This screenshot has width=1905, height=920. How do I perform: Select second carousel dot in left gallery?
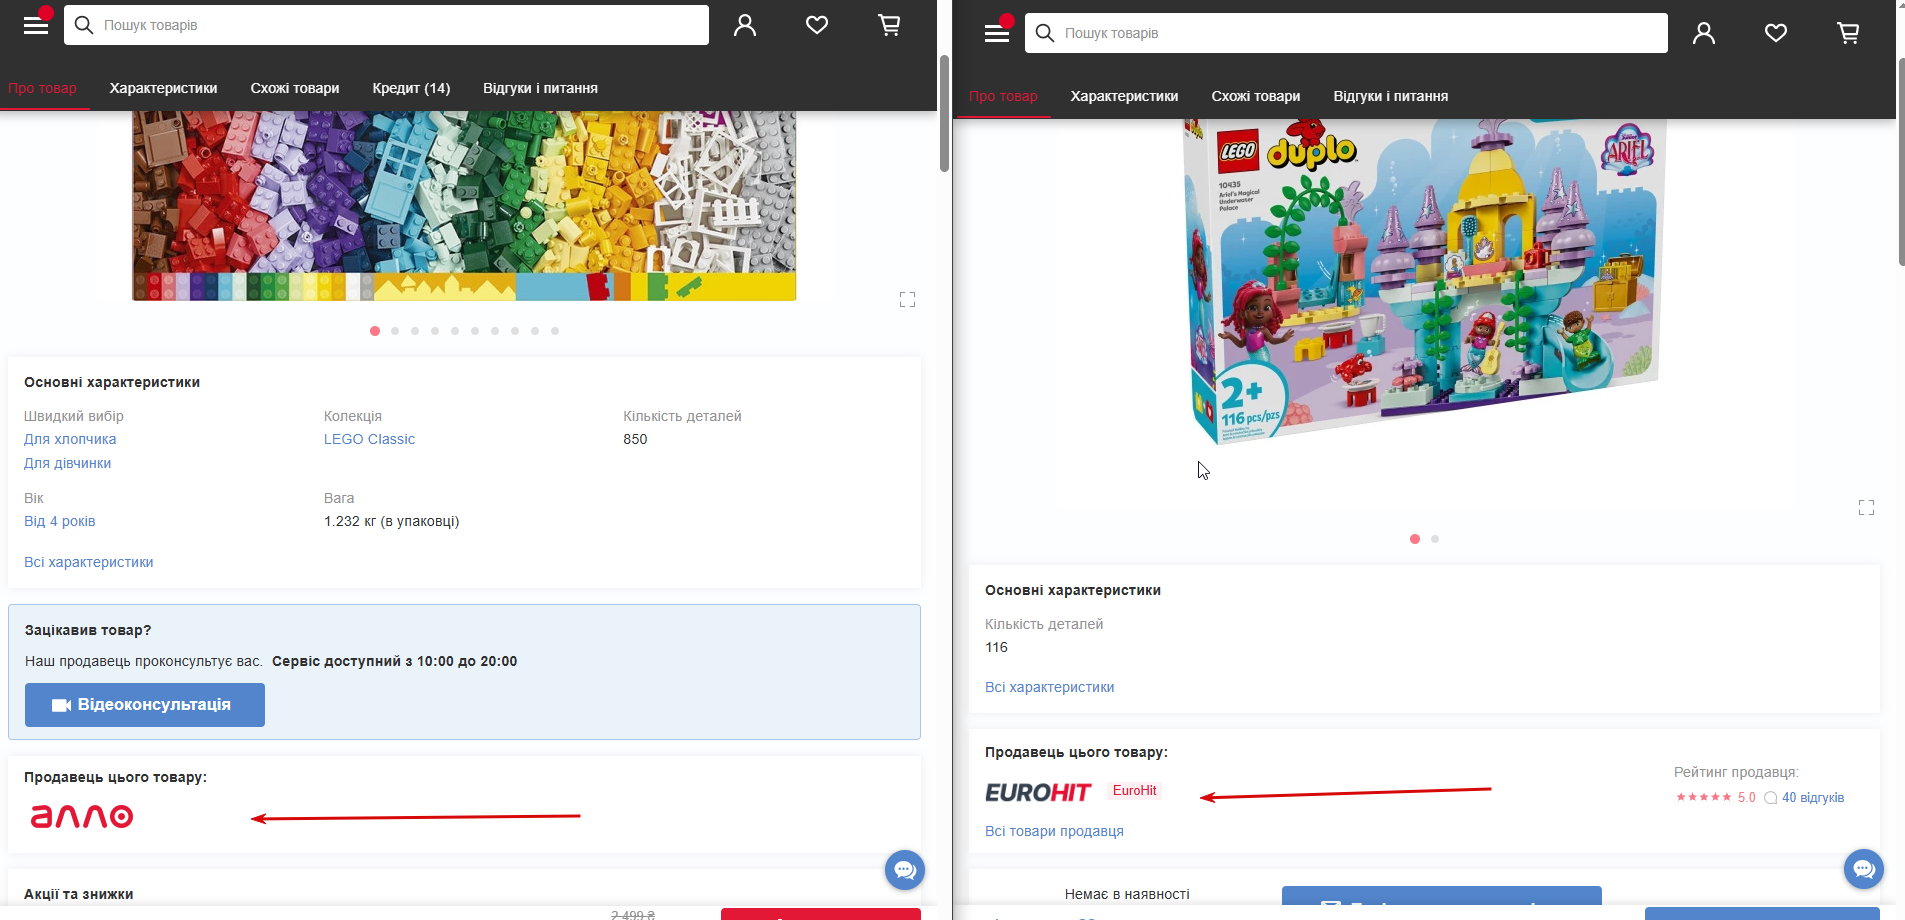(395, 331)
